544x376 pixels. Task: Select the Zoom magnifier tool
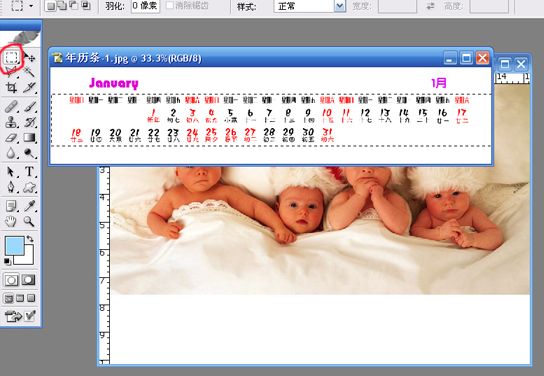(29, 221)
